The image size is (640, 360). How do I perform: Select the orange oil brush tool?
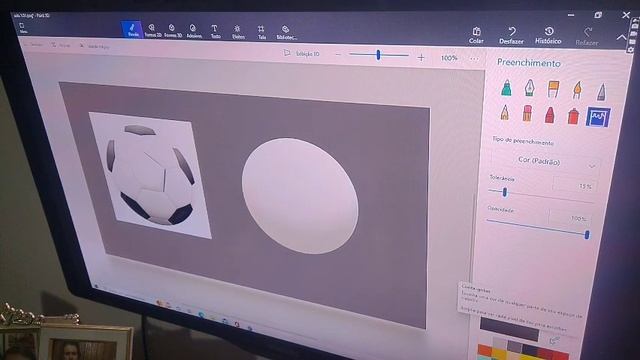pos(553,89)
